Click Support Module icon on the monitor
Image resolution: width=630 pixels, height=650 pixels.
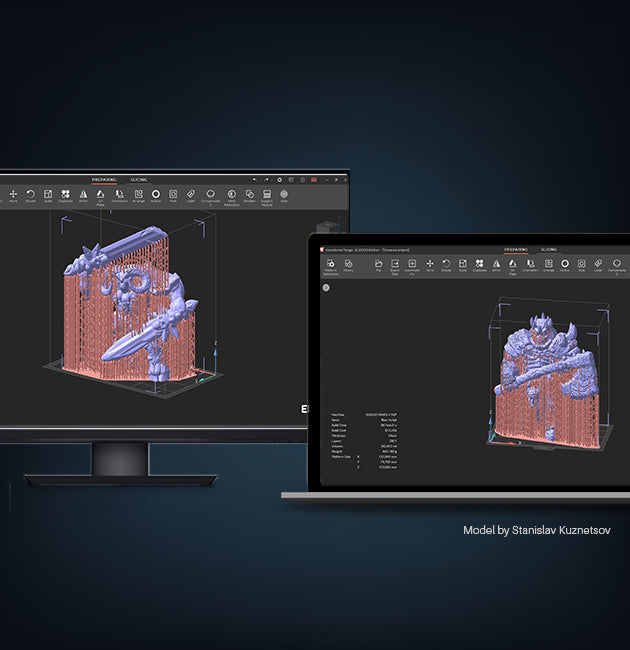(x=266, y=195)
